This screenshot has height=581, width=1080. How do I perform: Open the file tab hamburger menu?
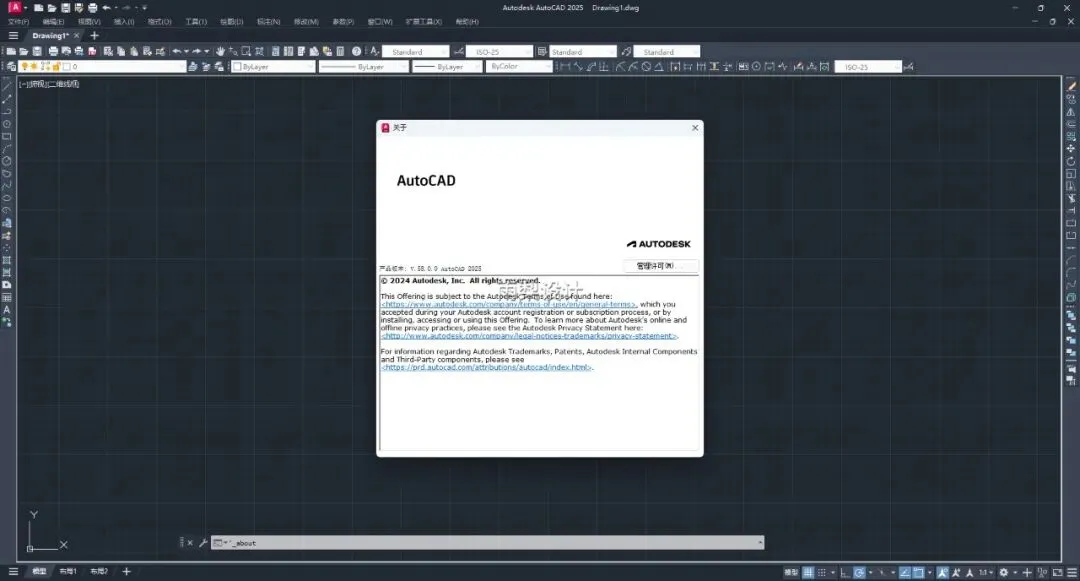tap(13, 36)
